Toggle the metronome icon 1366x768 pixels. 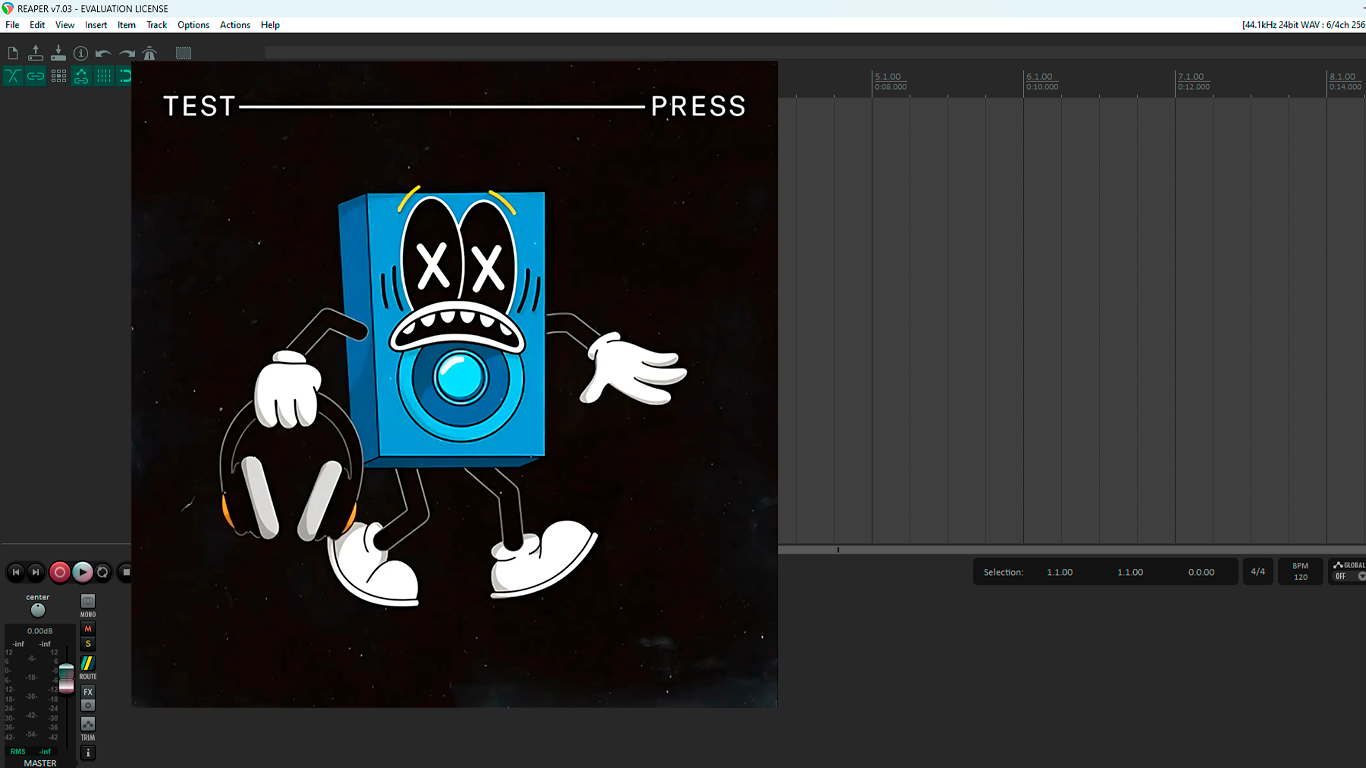point(150,53)
